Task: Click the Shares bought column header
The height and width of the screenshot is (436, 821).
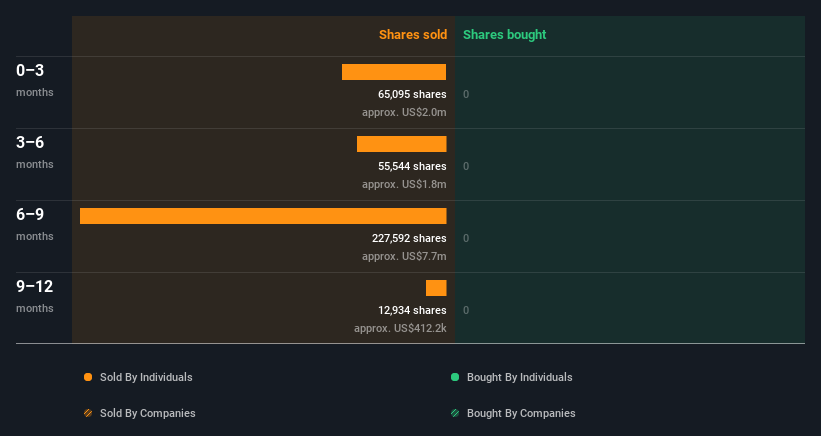Action: [504, 35]
